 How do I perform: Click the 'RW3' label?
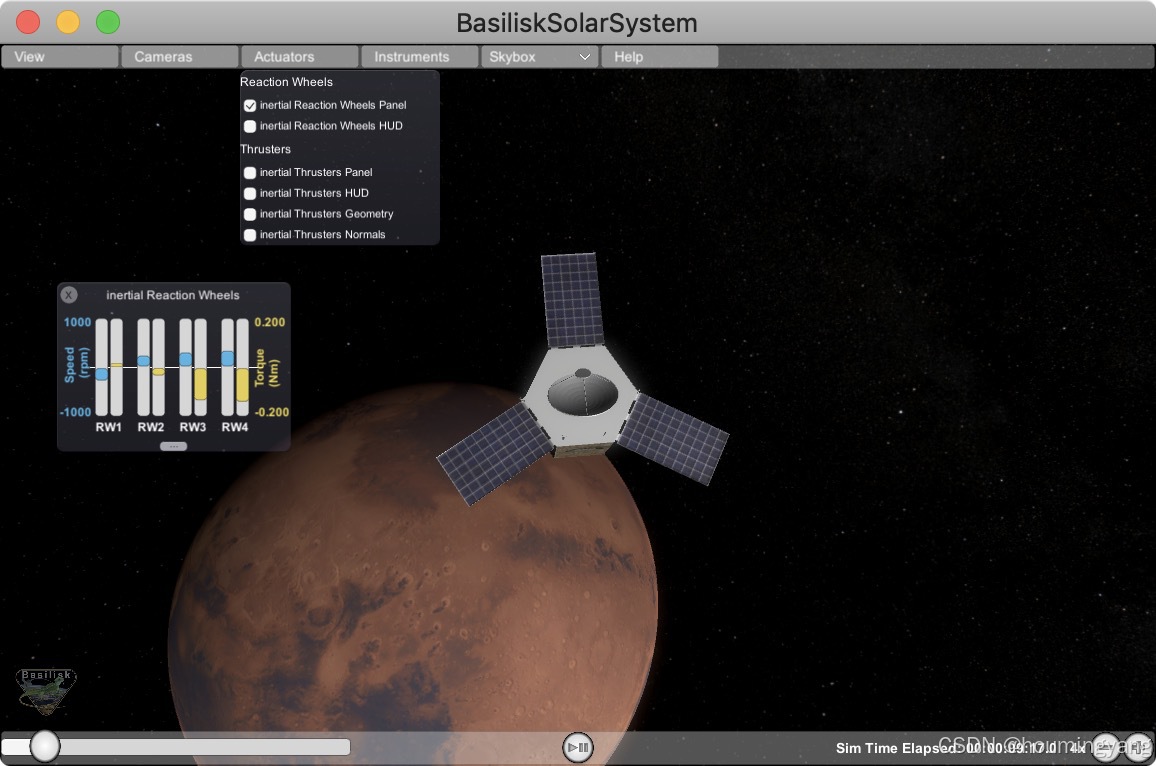[x=192, y=427]
